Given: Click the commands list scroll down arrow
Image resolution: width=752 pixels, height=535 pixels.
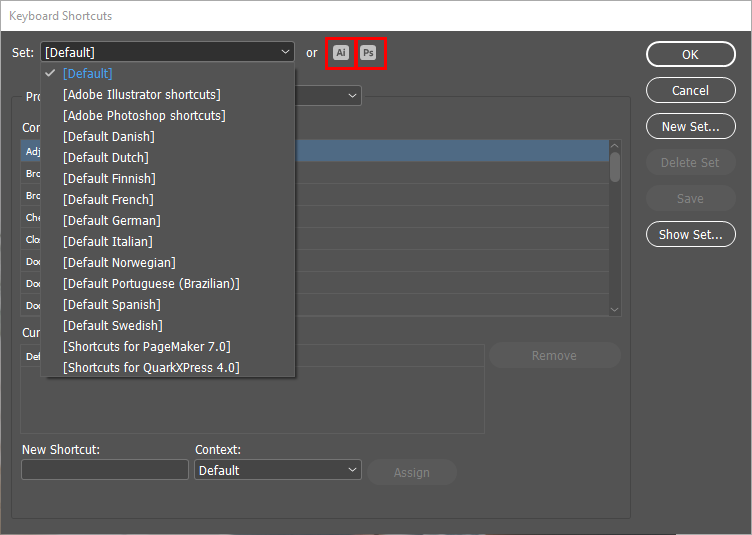Looking at the screenshot, I should [615, 310].
